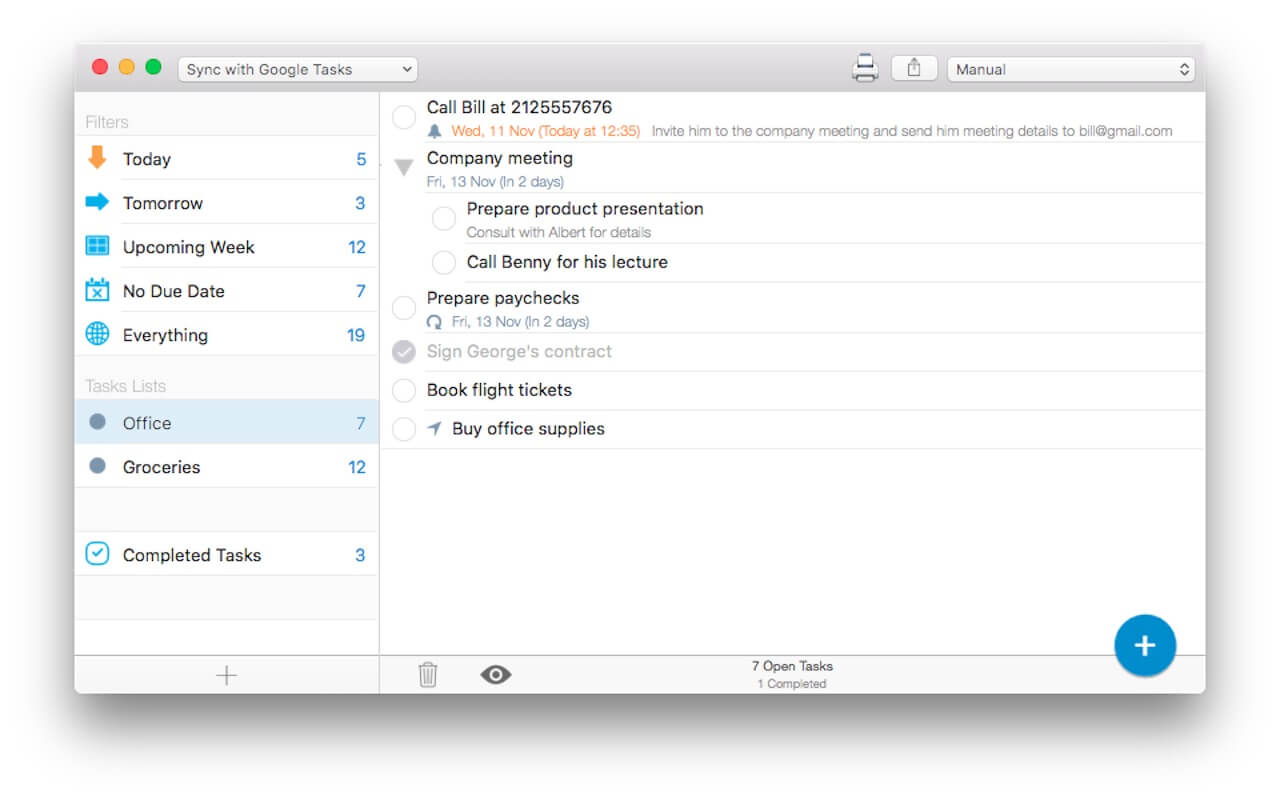The width and height of the screenshot is (1280, 800).
Task: Open the share button in the toolbar
Action: click(x=914, y=68)
